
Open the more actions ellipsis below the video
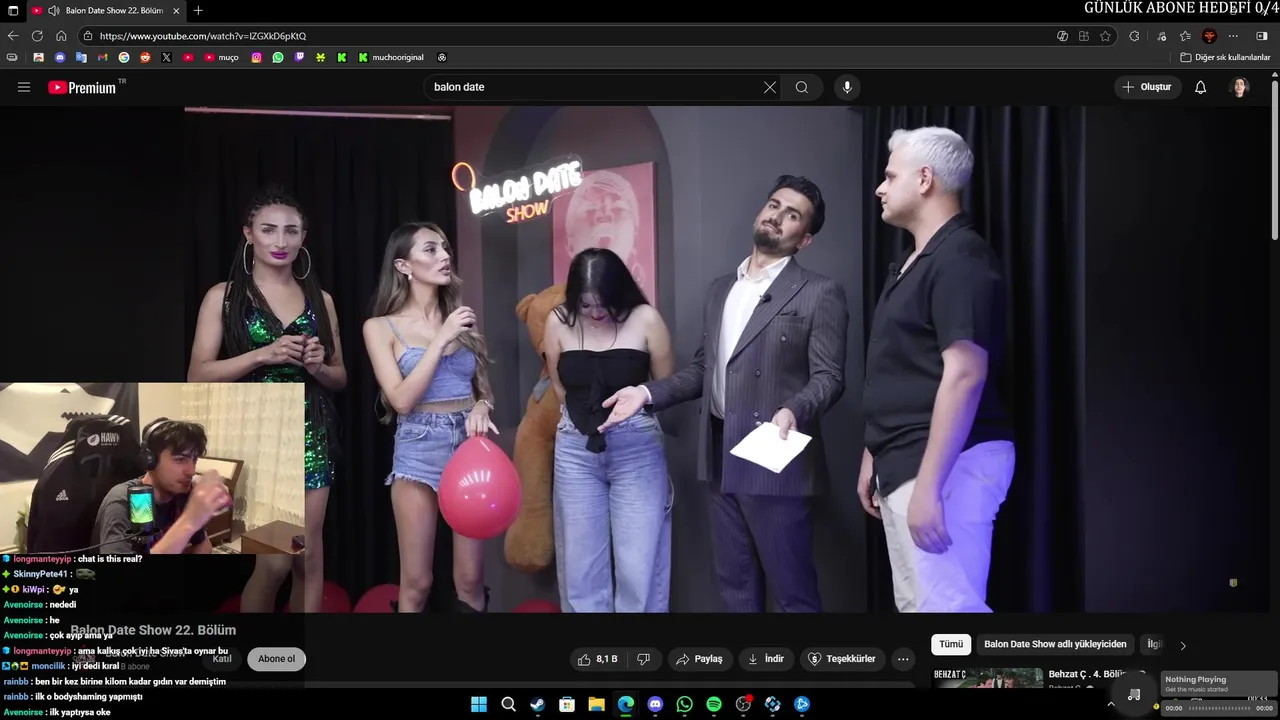[903, 659]
